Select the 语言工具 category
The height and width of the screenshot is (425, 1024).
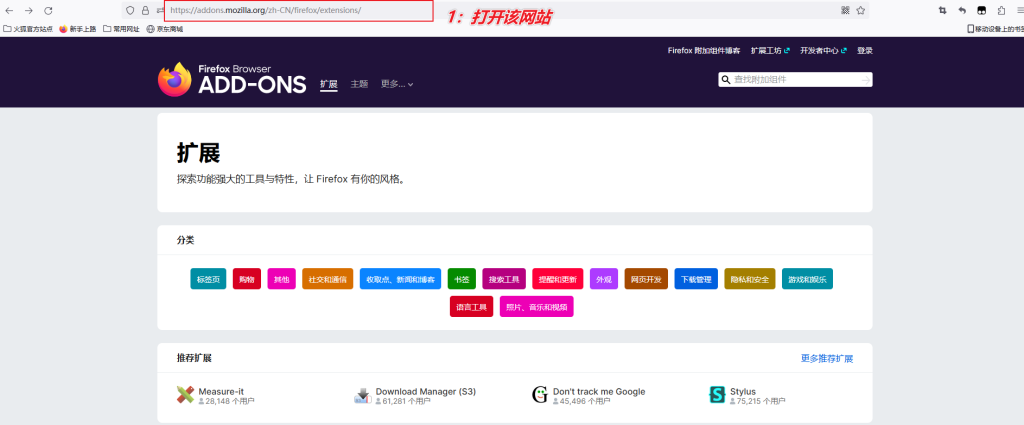472,307
